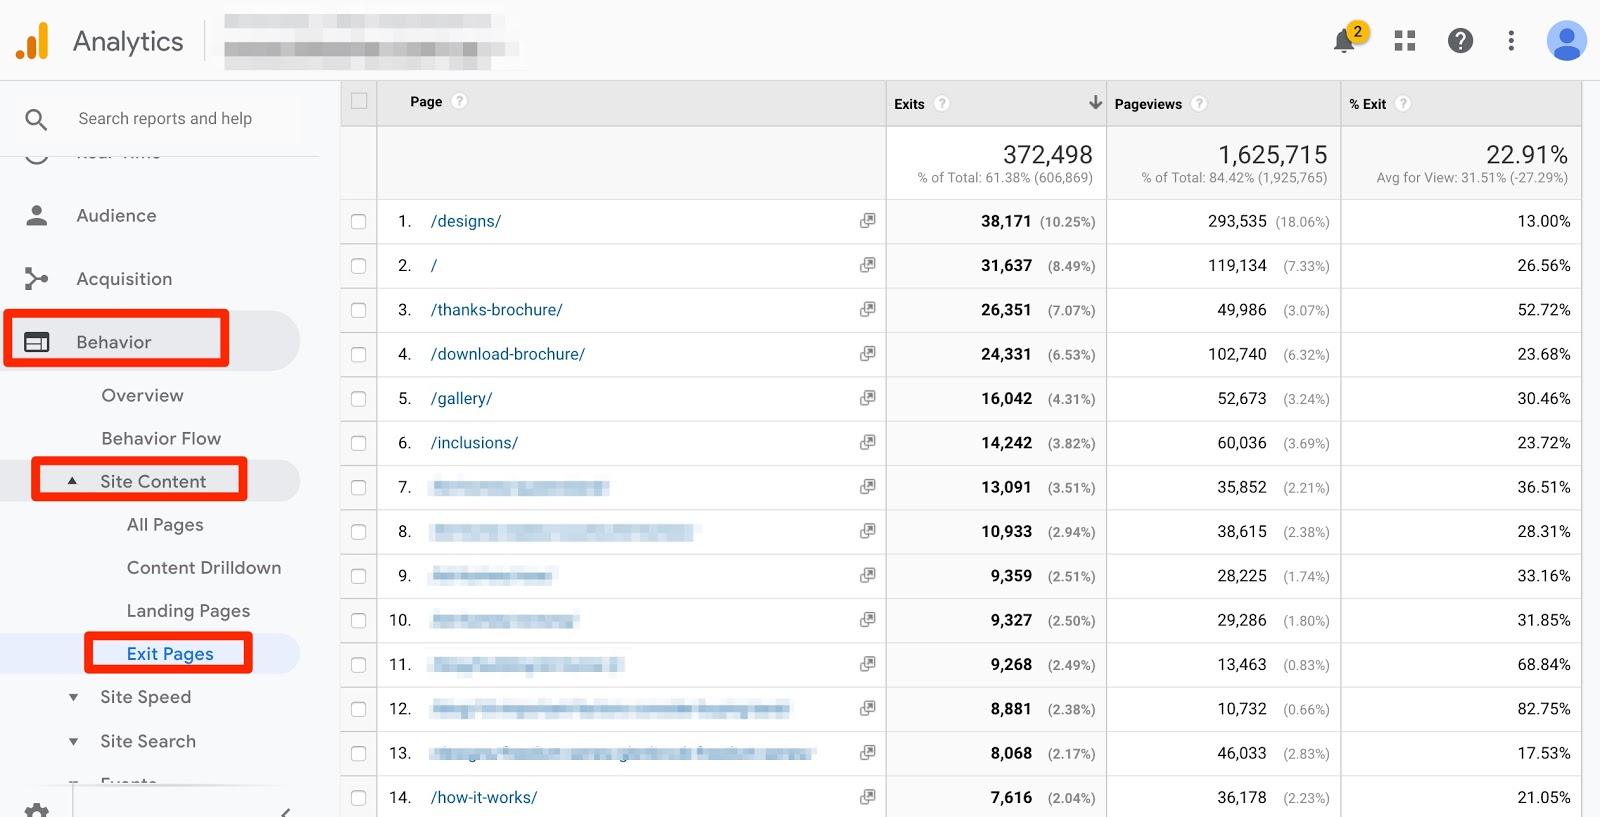Open the /how-it-works/ page link
This screenshot has width=1600, height=817.
484,797
